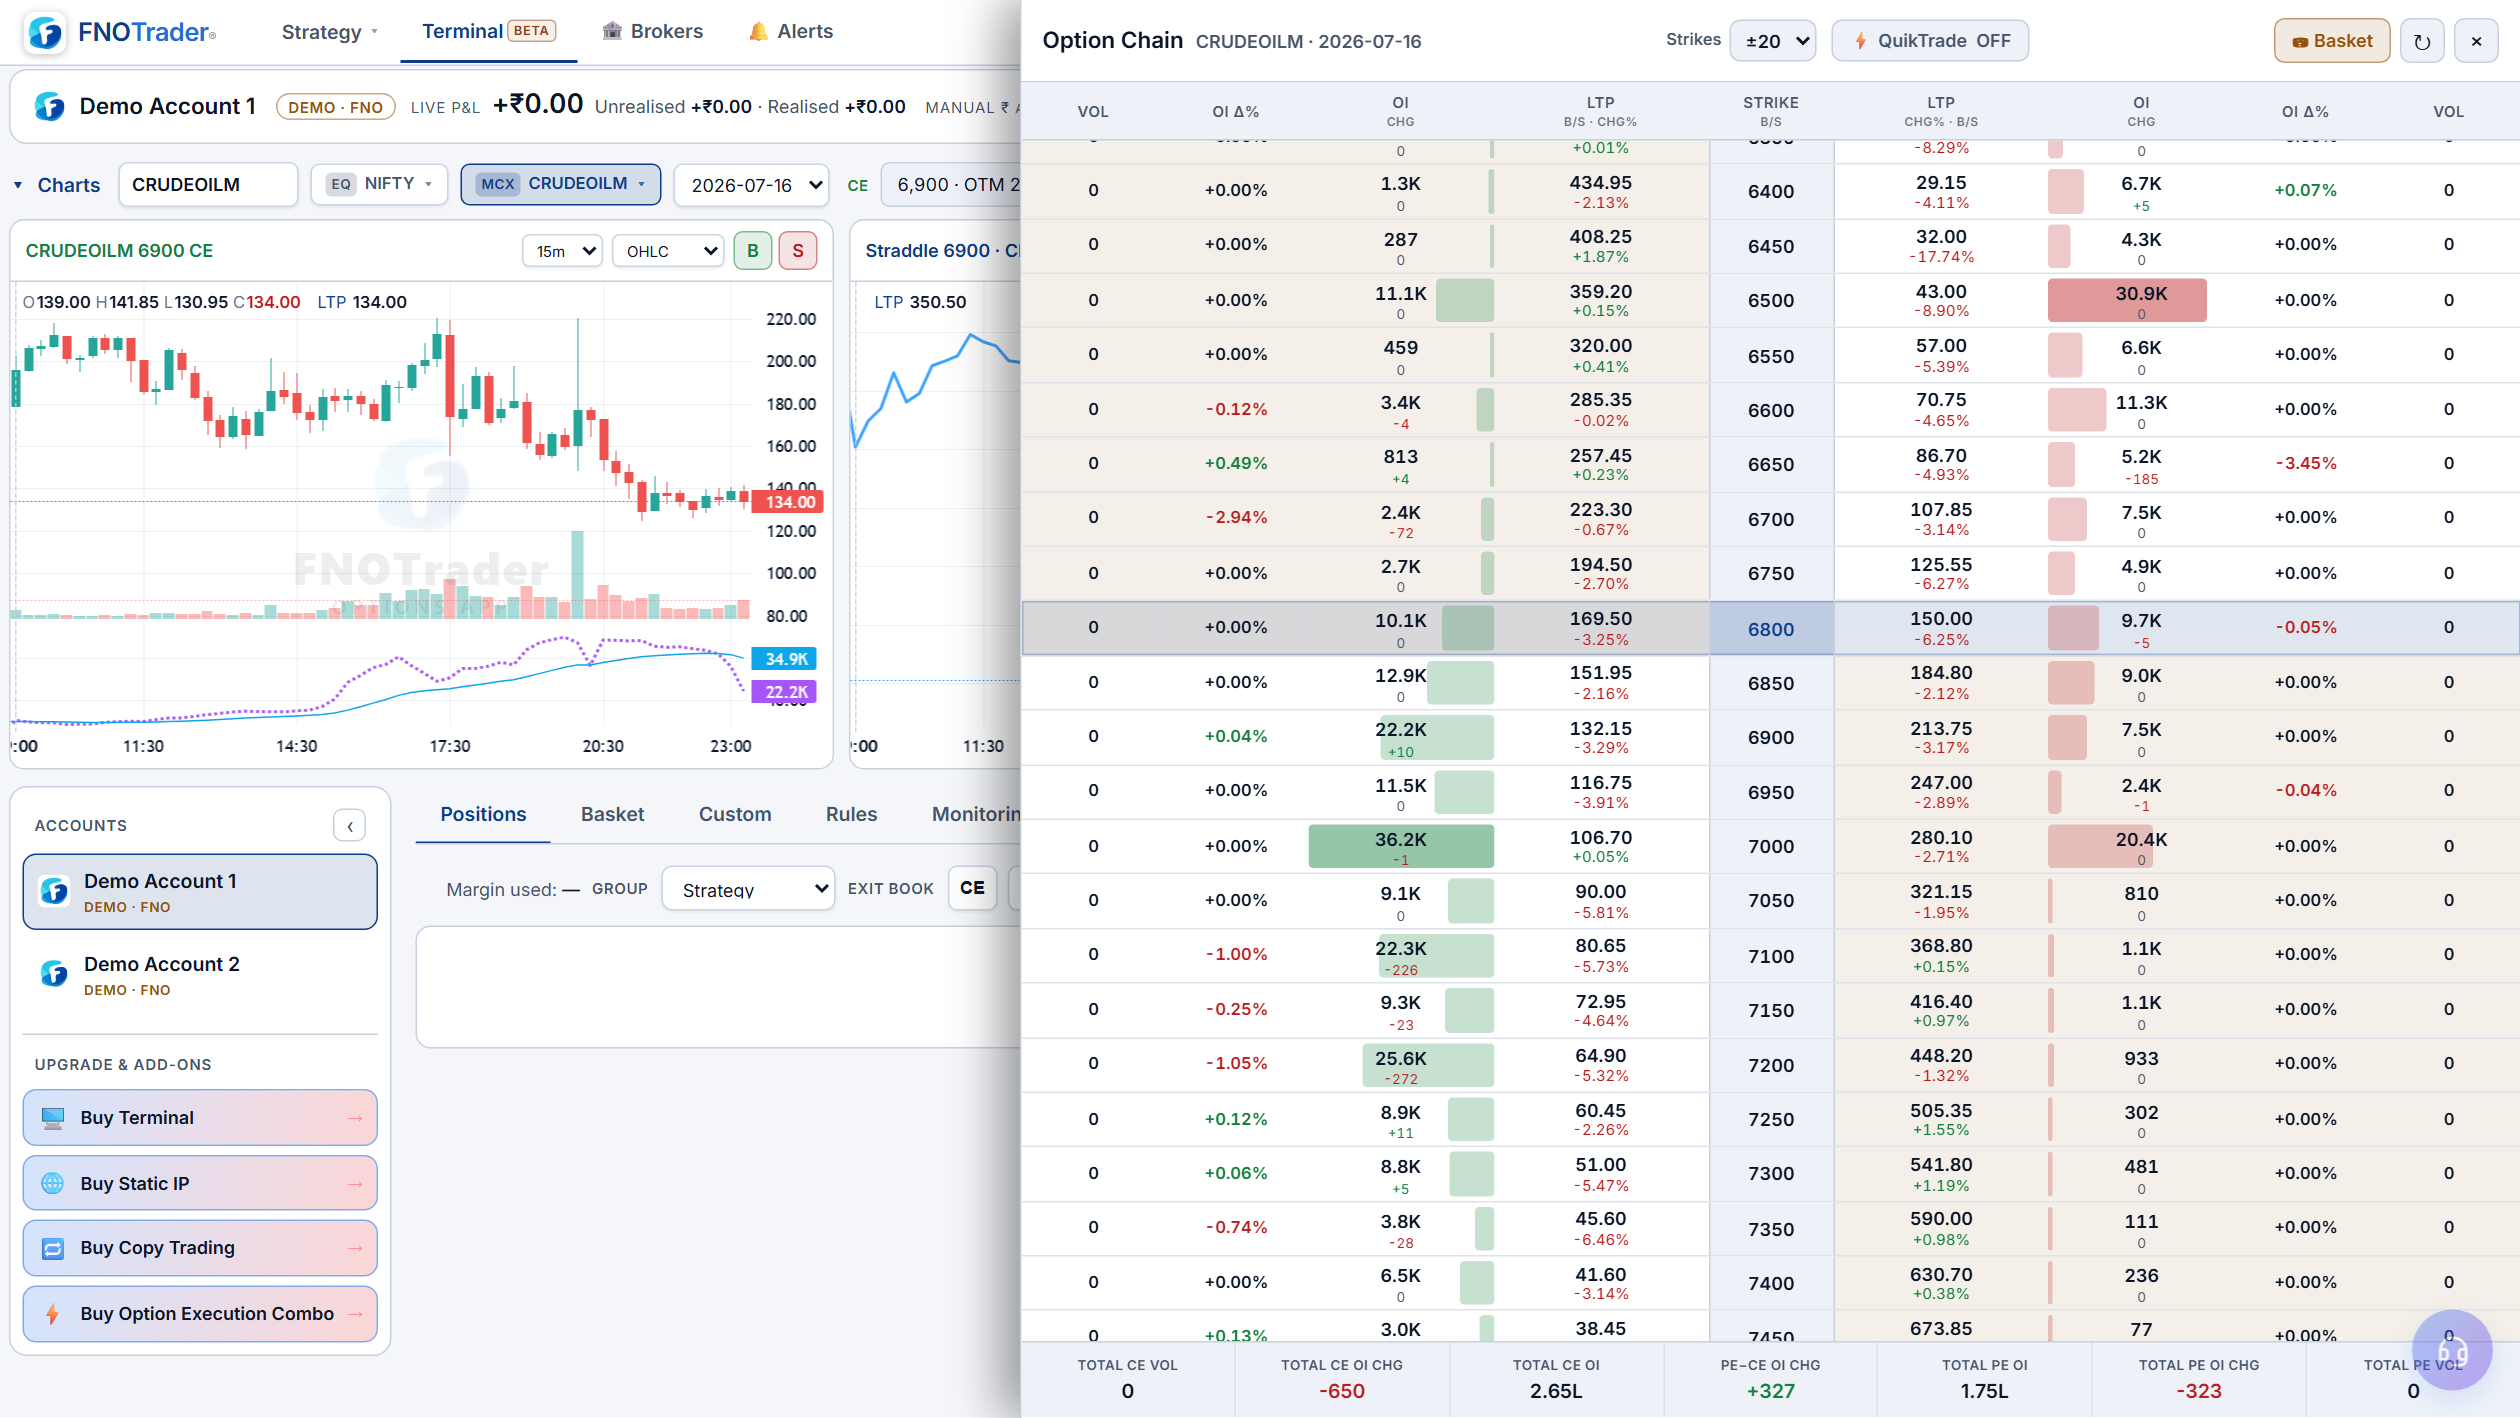Viewport: 2520px width, 1418px height.
Task: Click the 6900 strike cell
Action: pos(1771,738)
